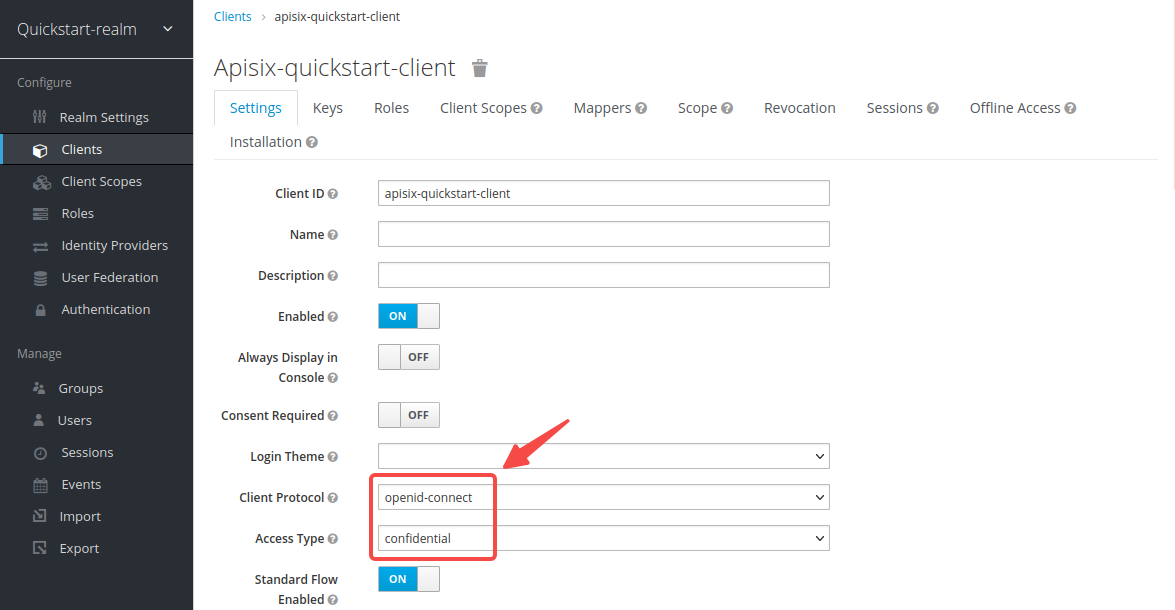Show help for Standard Flow Enabled
The width and height of the screenshot is (1175, 610).
tap(333, 600)
